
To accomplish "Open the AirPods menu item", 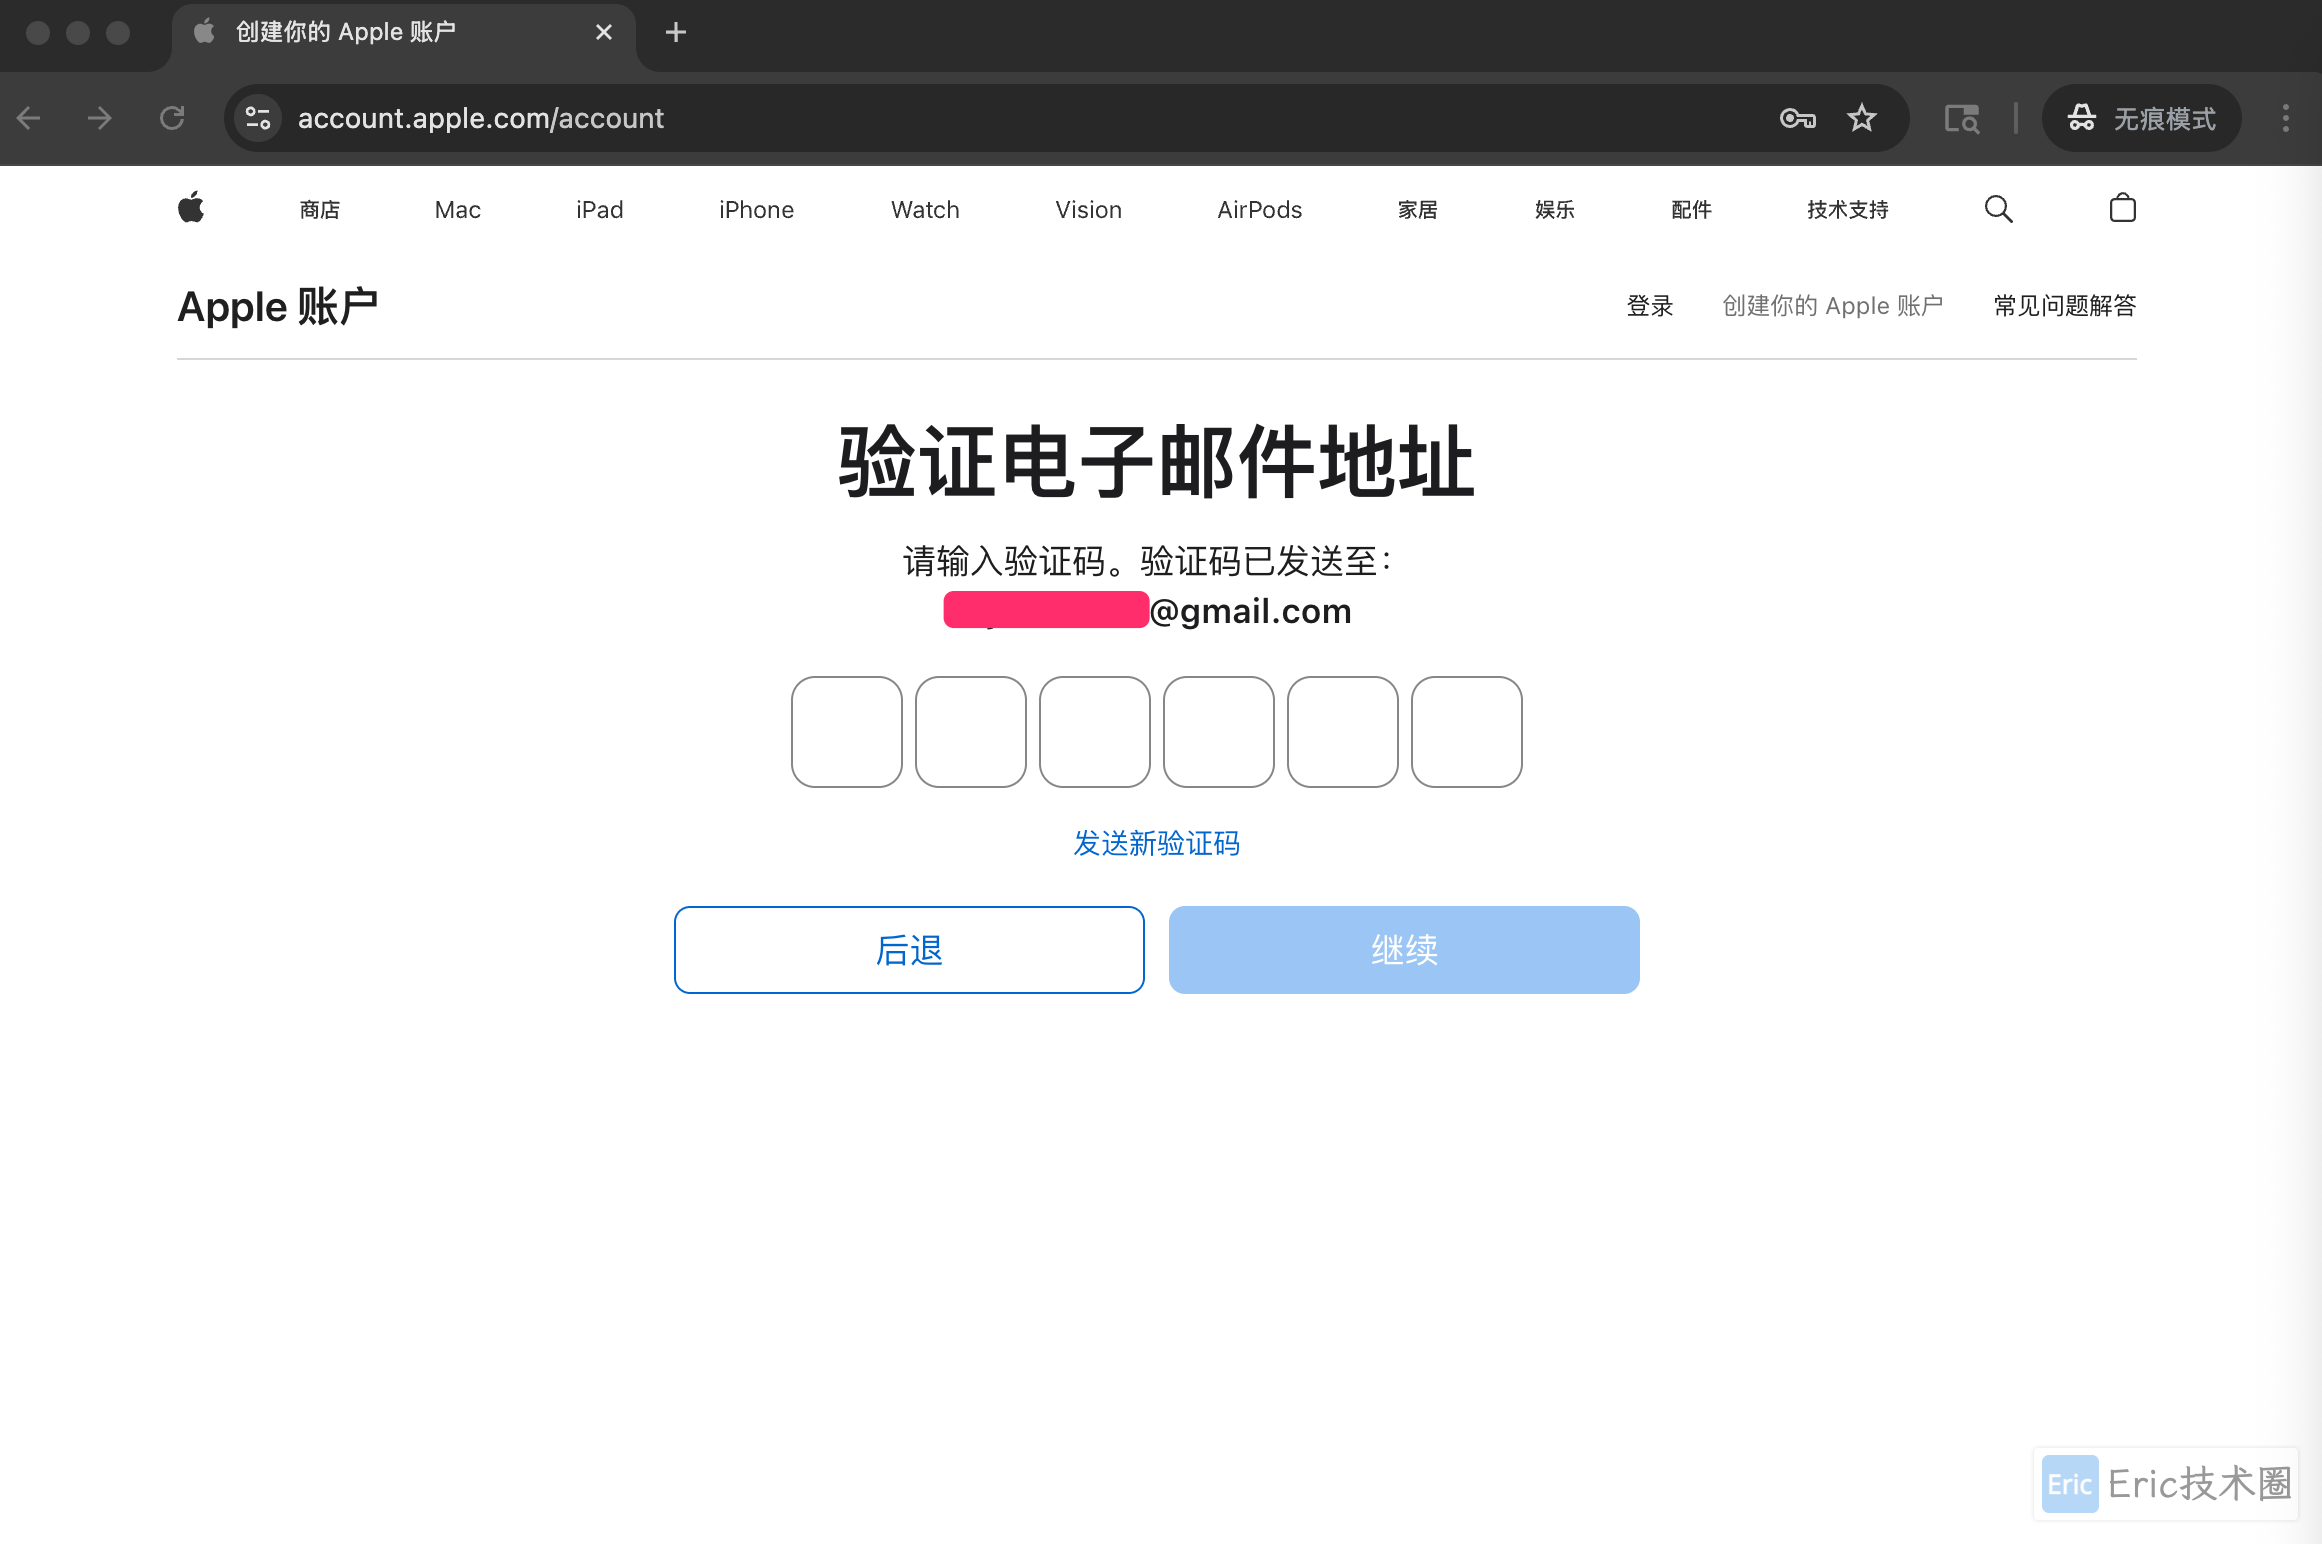I will (1260, 210).
